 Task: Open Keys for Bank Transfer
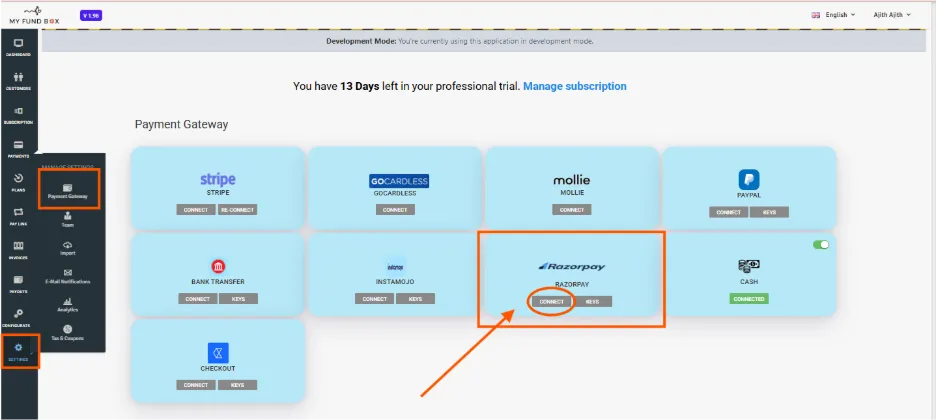click(x=238, y=299)
